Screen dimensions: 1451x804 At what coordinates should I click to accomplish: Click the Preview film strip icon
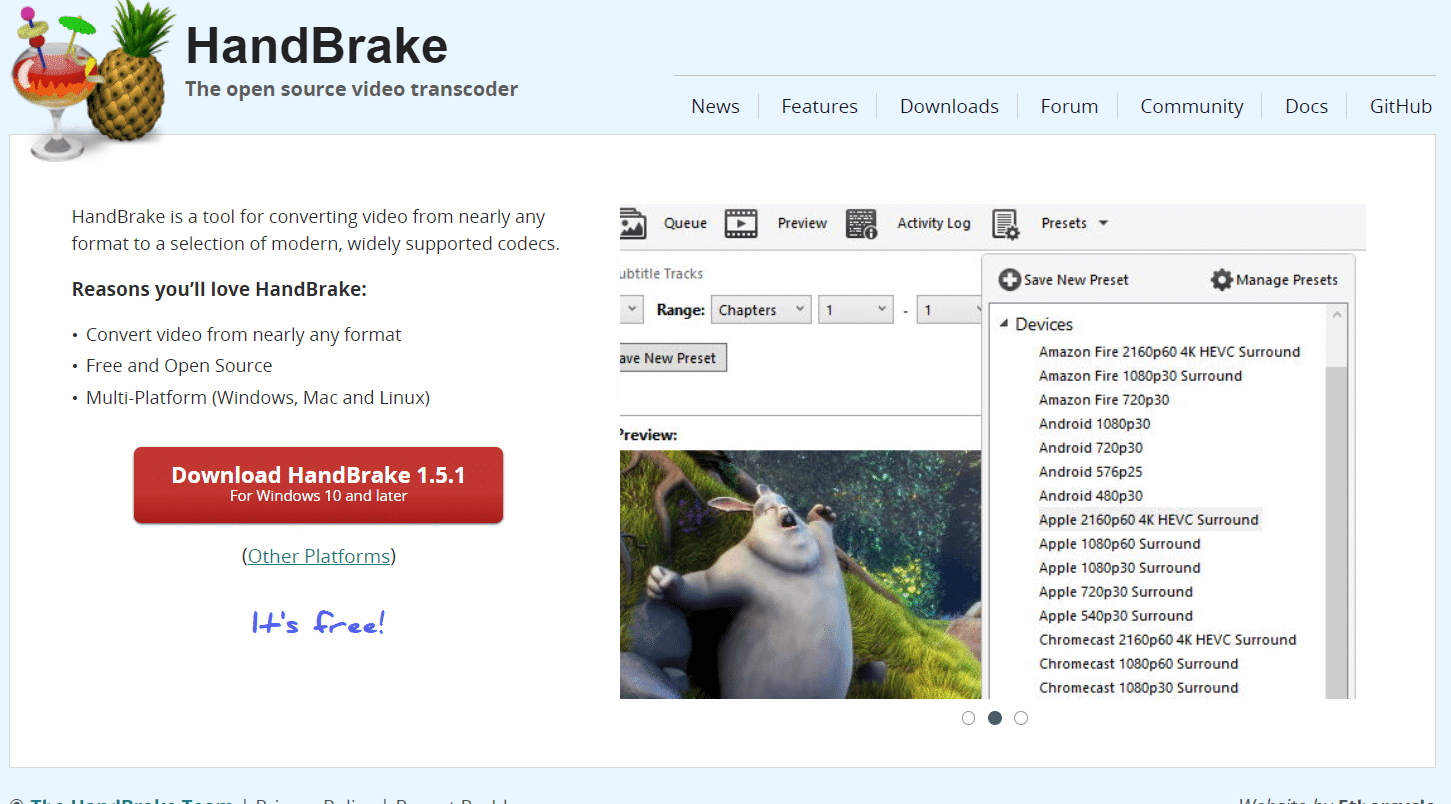(x=741, y=223)
